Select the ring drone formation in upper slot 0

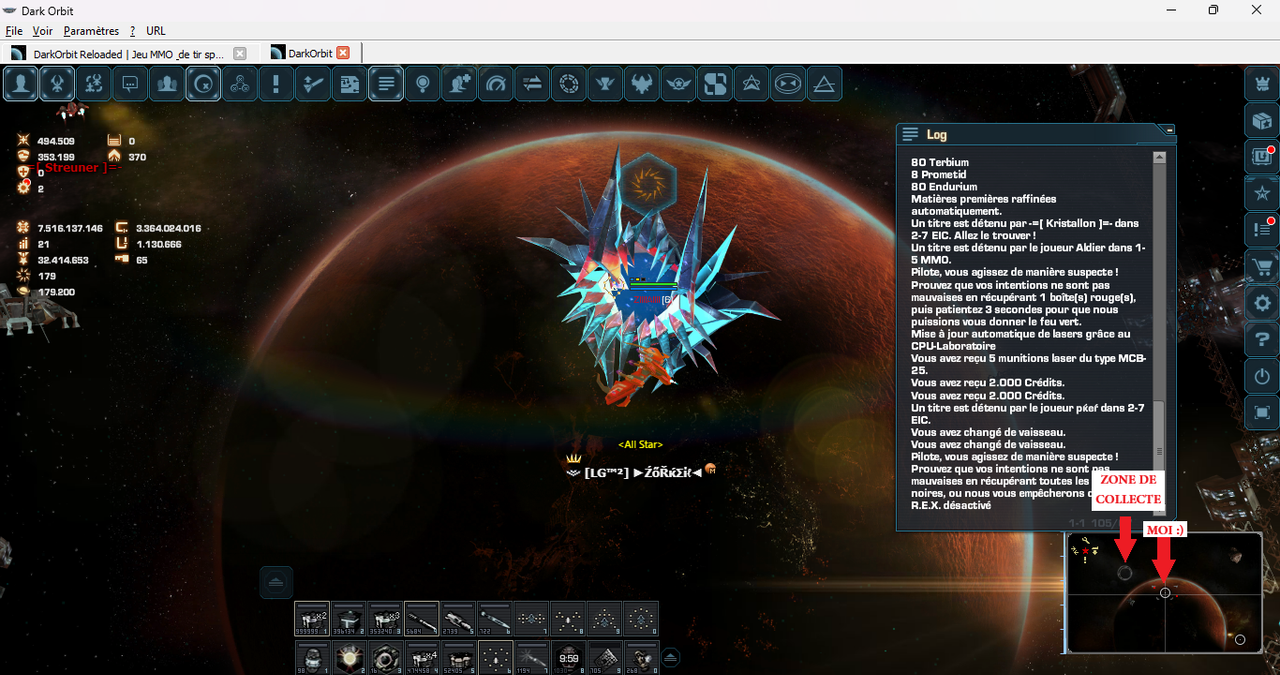click(x=641, y=619)
